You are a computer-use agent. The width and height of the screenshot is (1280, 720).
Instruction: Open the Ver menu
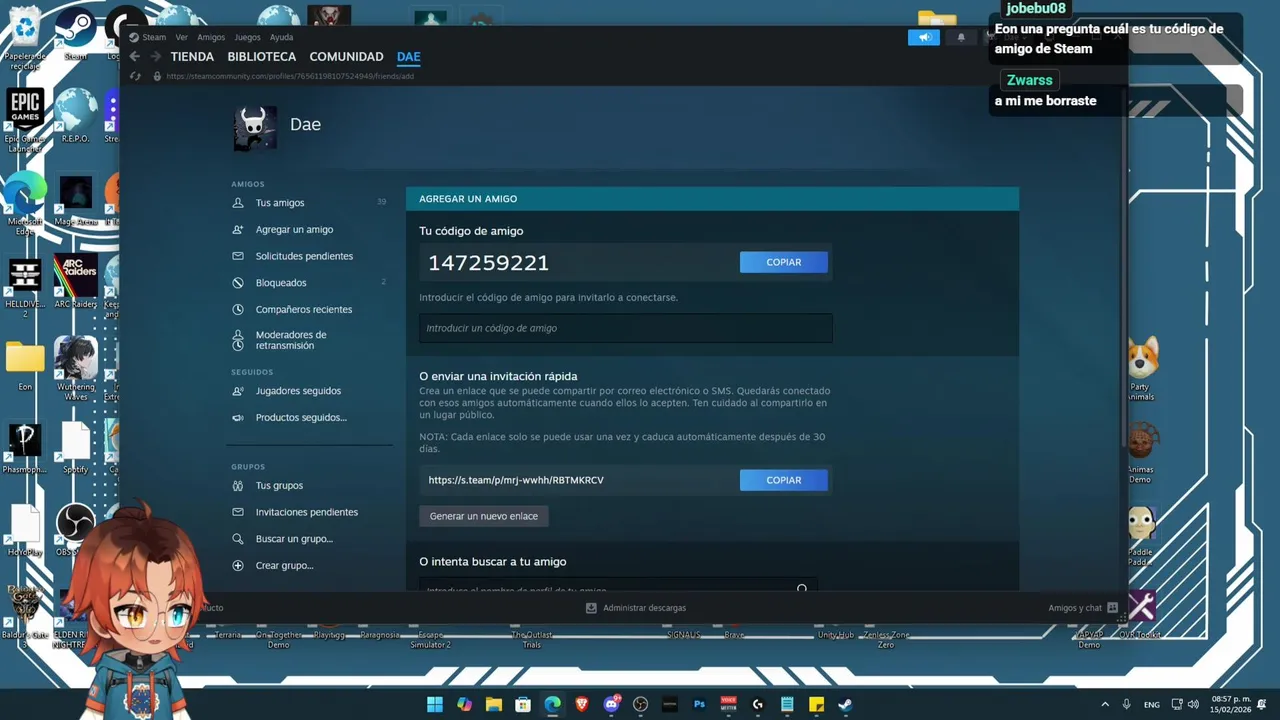pyautogui.click(x=182, y=37)
